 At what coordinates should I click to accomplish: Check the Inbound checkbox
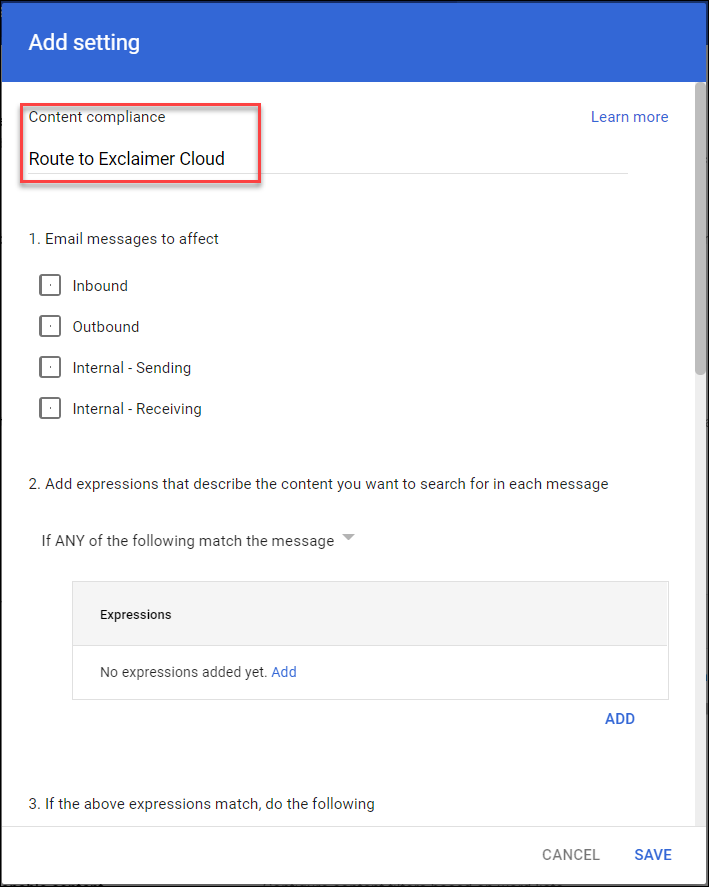pyautogui.click(x=50, y=286)
